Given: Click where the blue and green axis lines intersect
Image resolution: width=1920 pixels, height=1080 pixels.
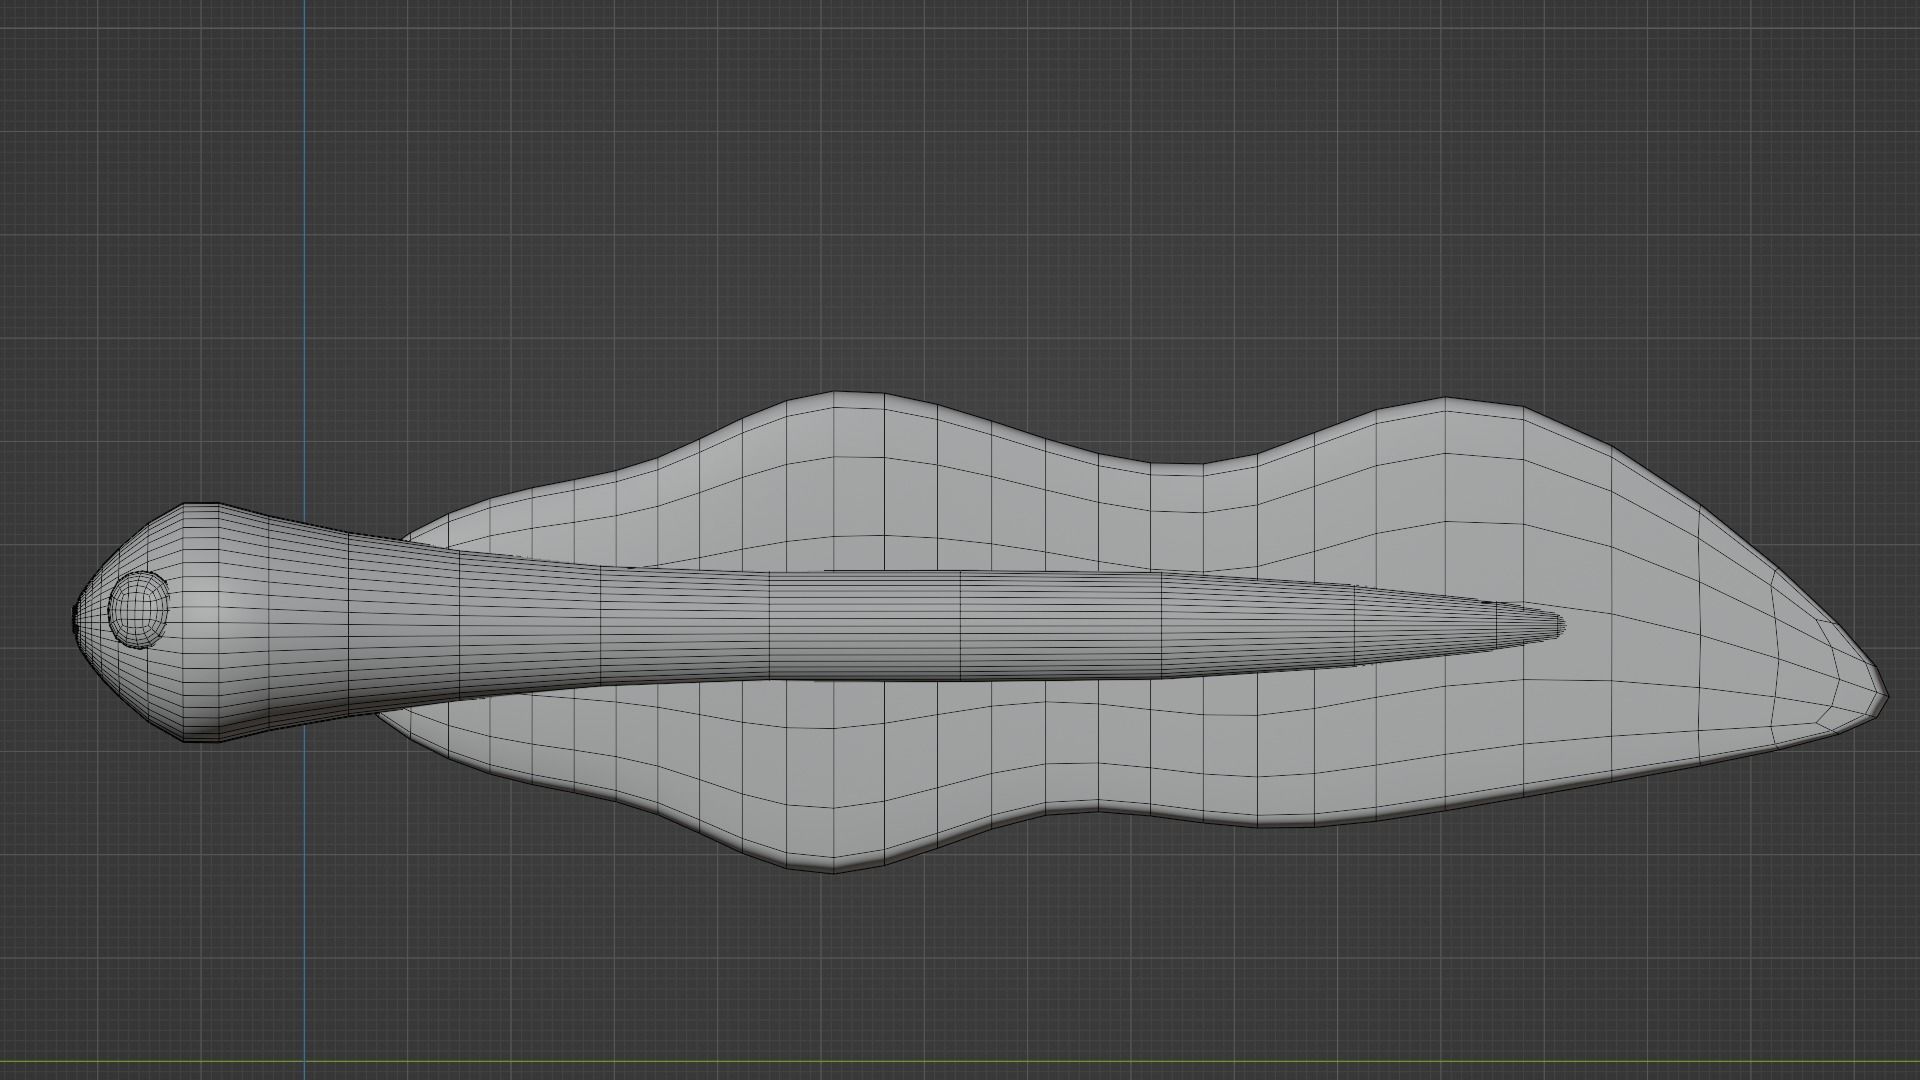Looking at the screenshot, I should [305, 1061].
